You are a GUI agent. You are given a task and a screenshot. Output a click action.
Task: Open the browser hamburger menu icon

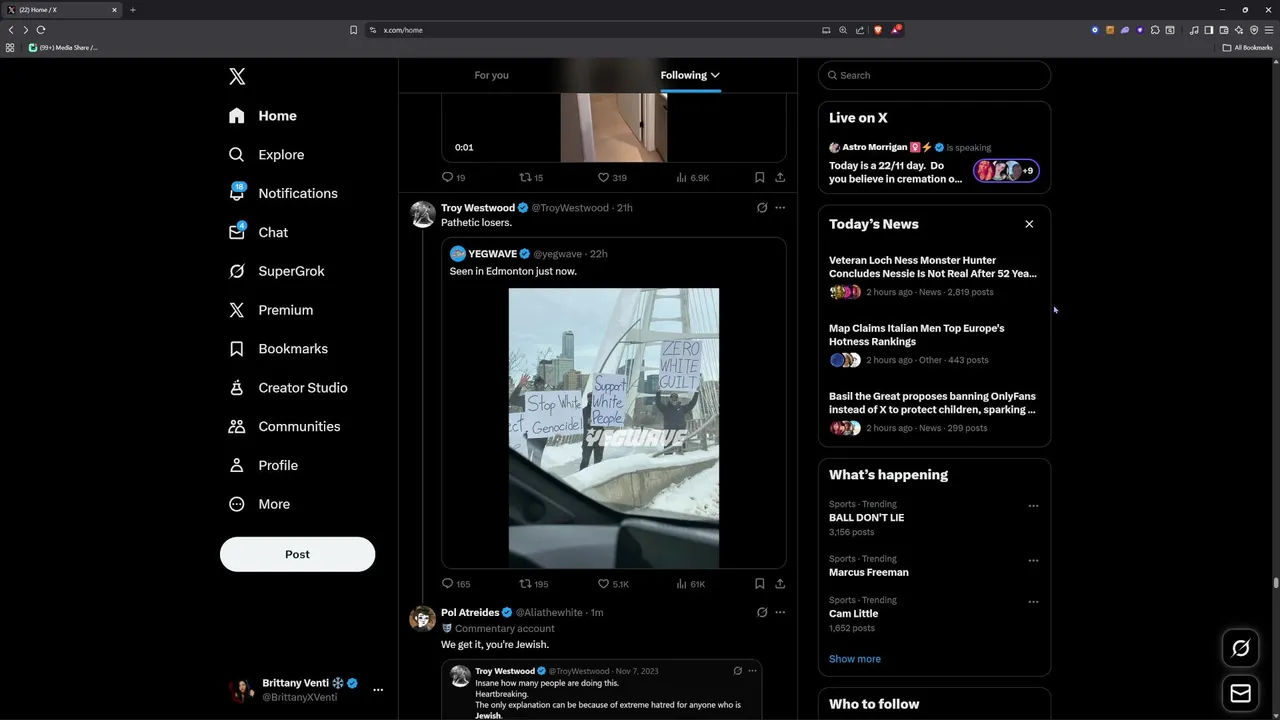tap(1269, 30)
